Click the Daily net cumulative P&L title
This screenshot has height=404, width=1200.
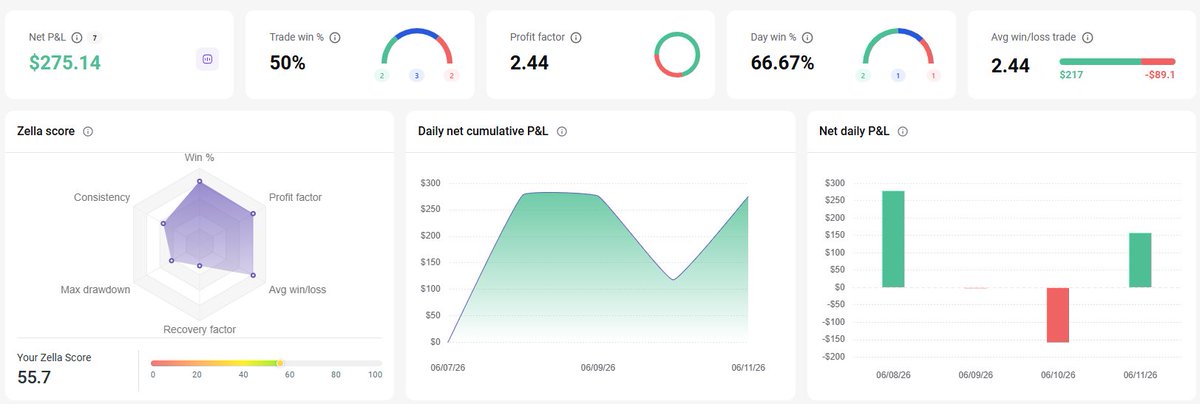point(484,131)
